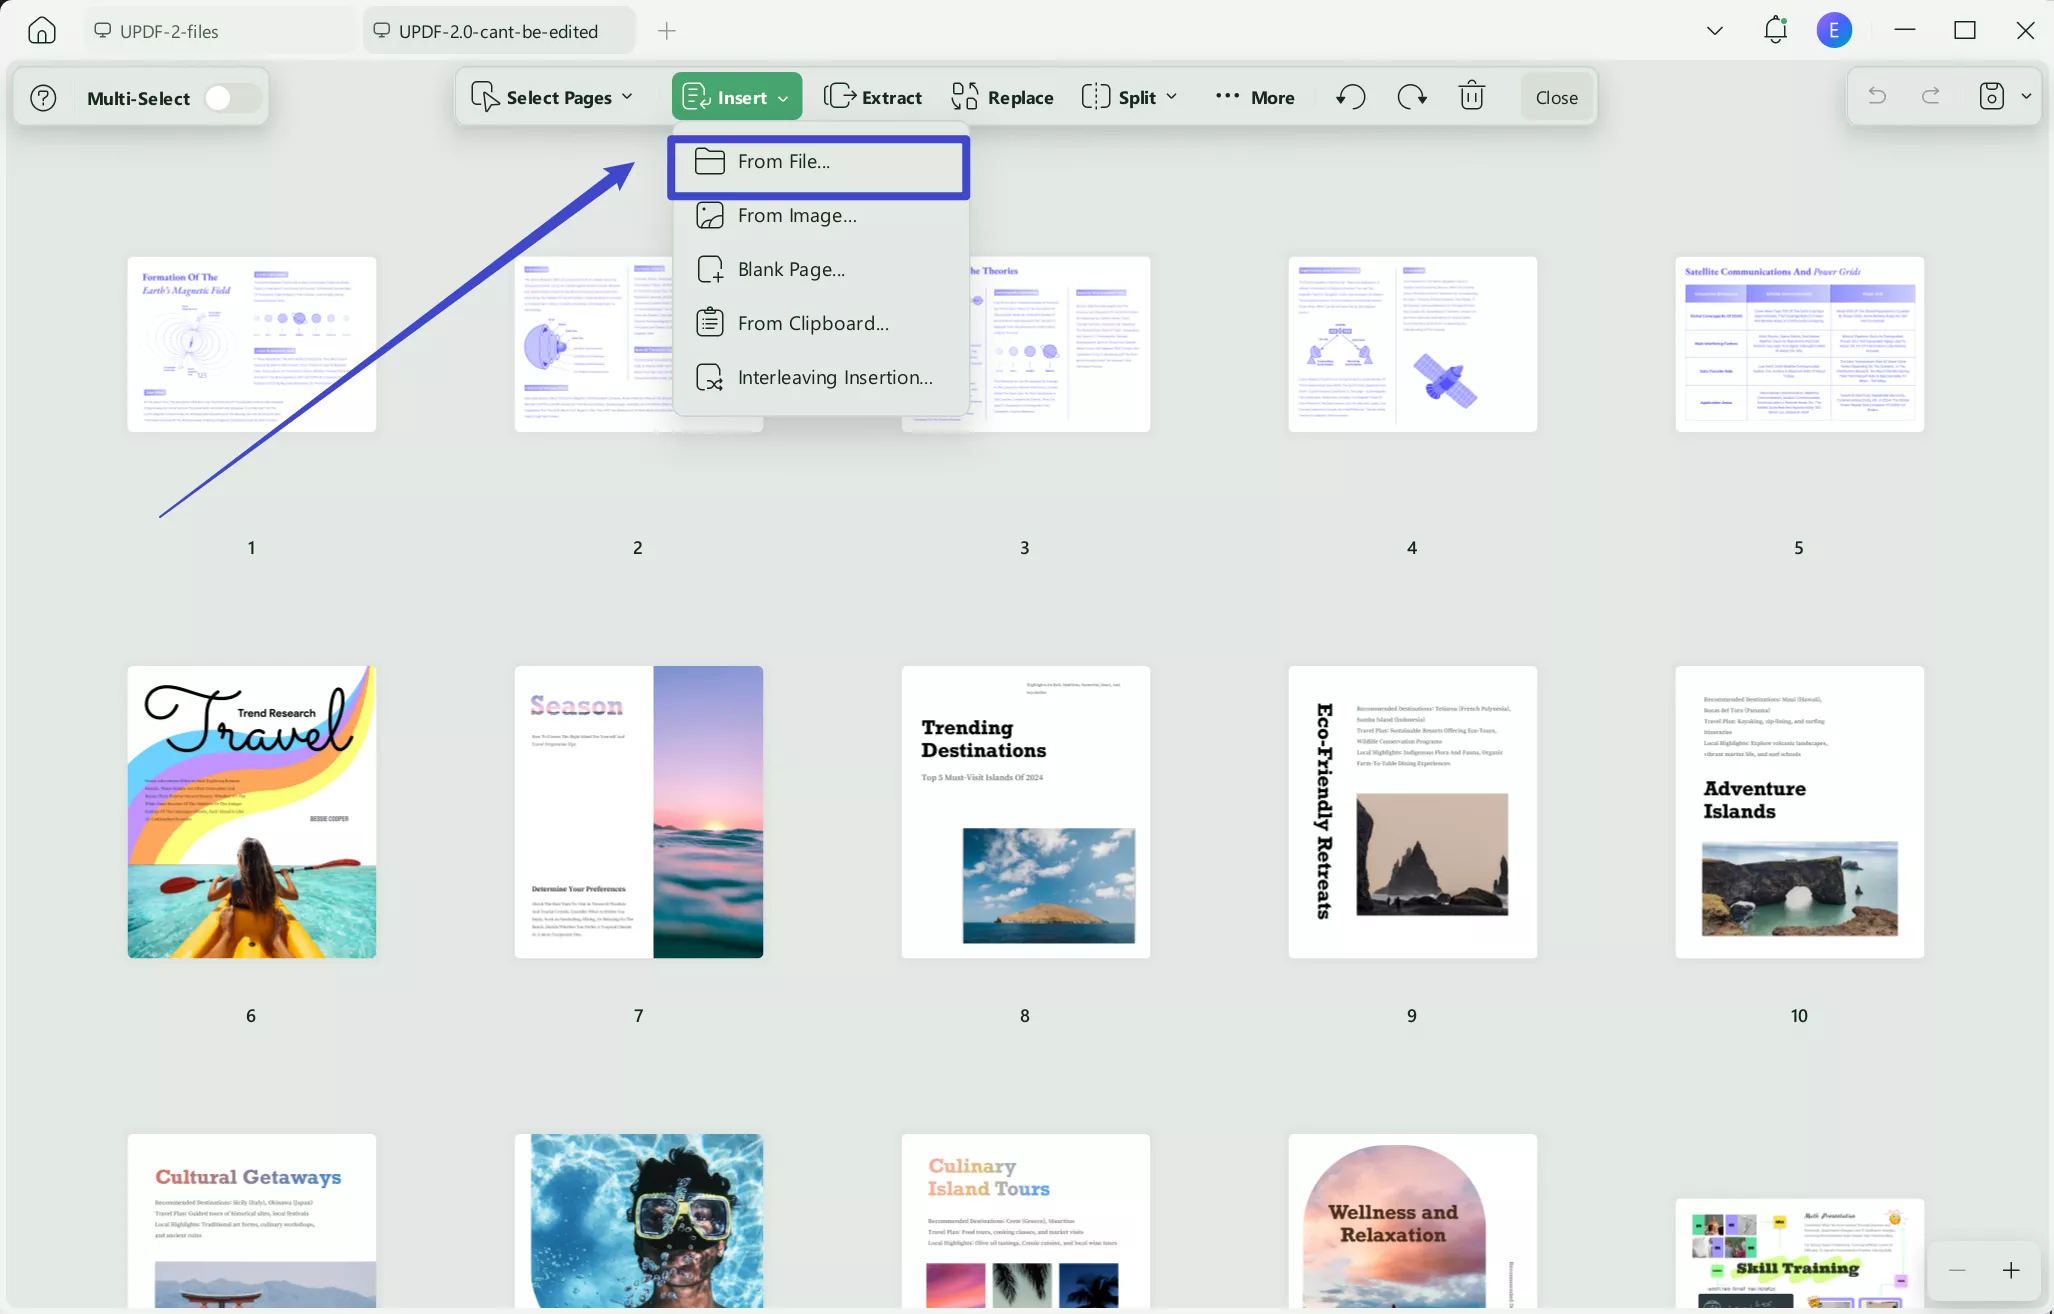Click the zoom in plus control
Viewport: 2054px width, 1314px height.
pyautogui.click(x=2013, y=1271)
